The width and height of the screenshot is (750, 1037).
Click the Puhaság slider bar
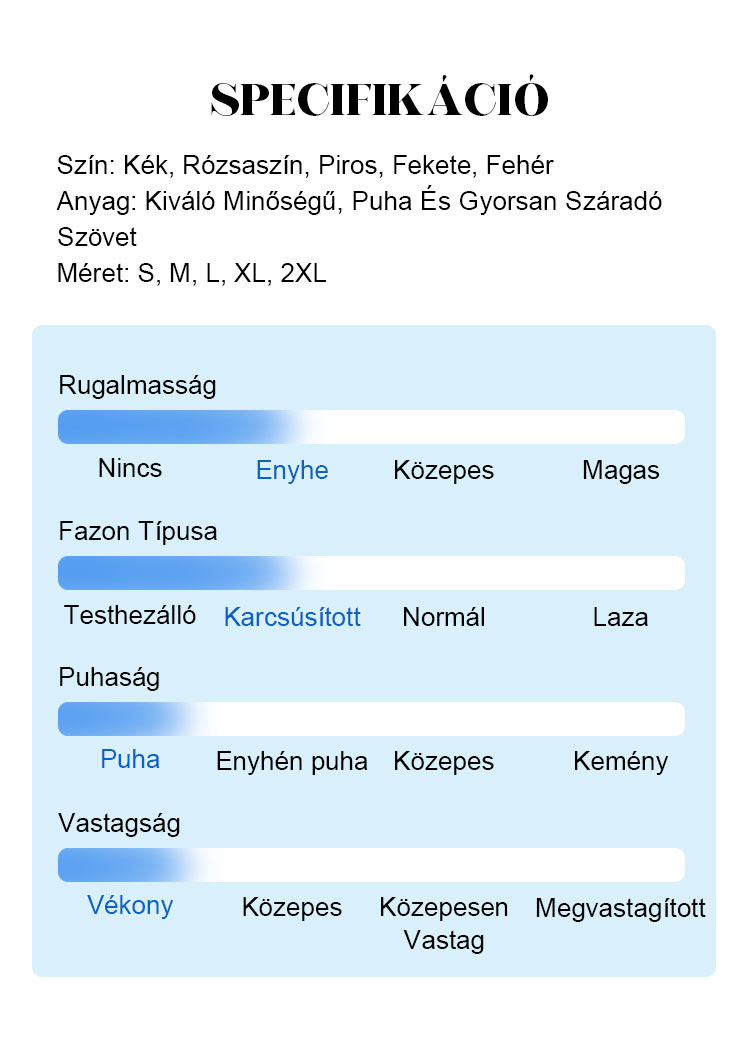pos(371,719)
